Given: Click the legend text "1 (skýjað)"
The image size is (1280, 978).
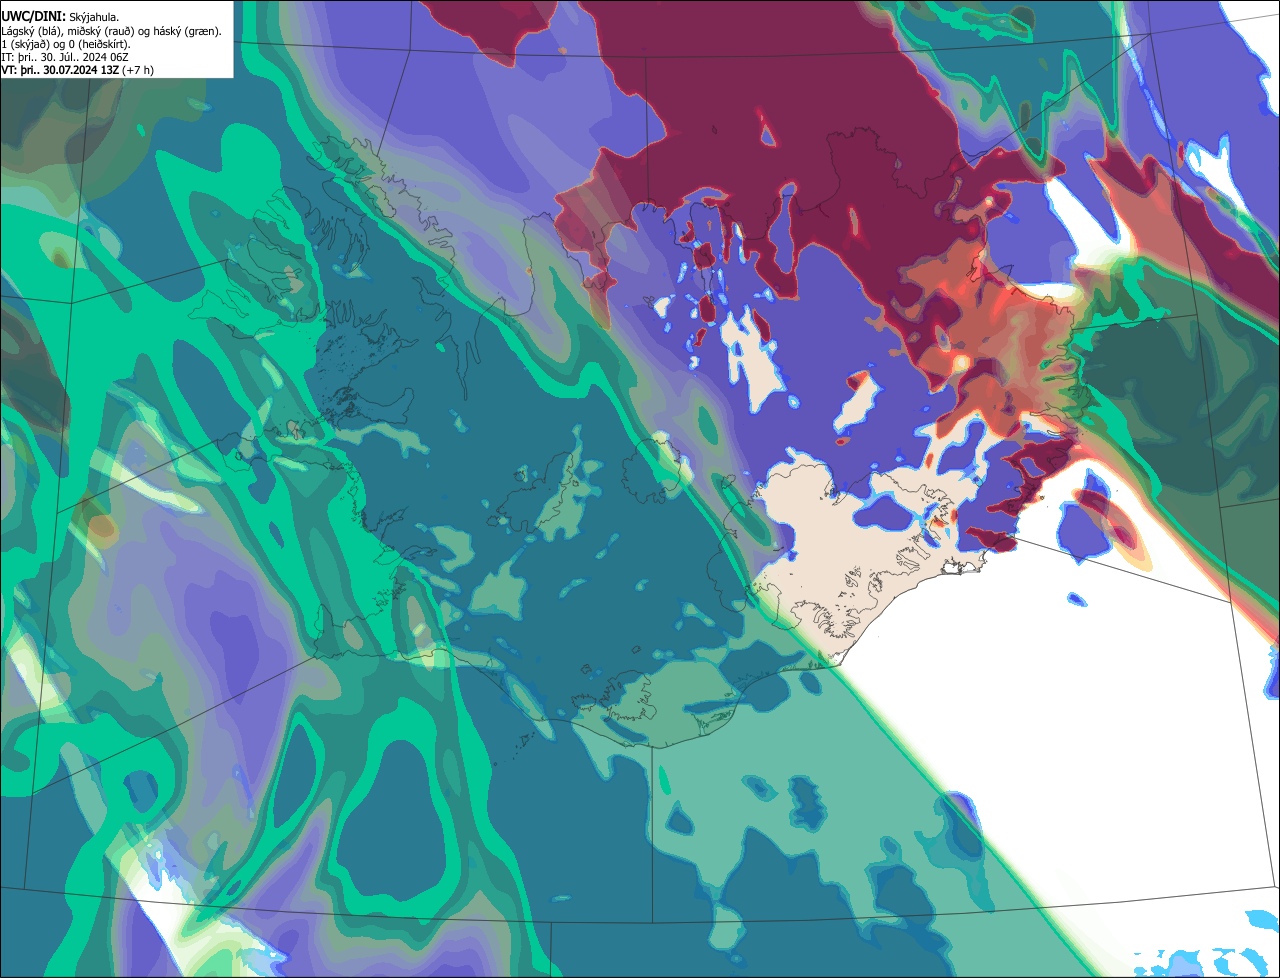Looking at the screenshot, I should point(25,45).
